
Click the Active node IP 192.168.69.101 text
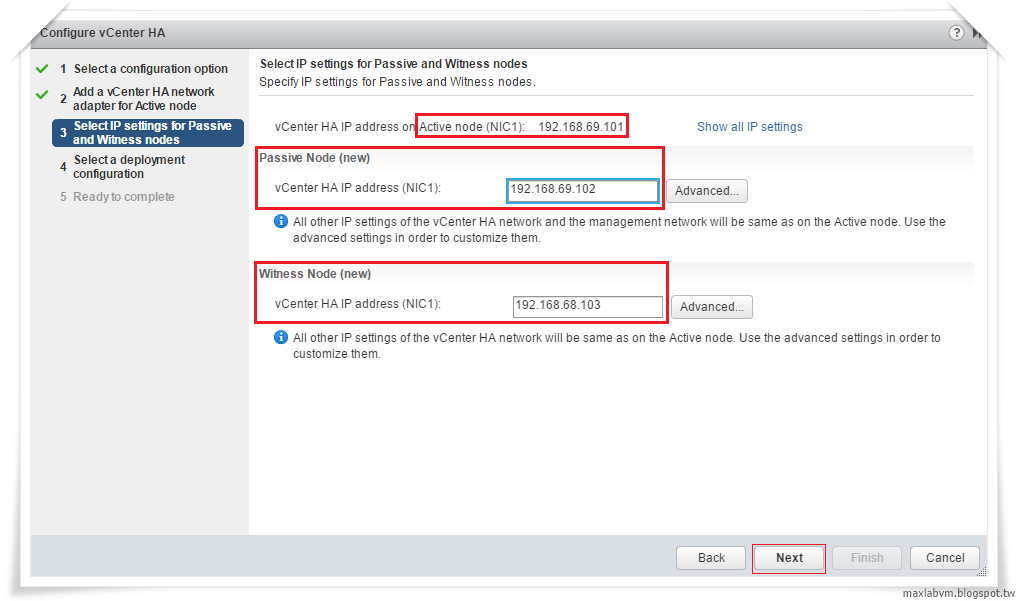click(x=581, y=127)
